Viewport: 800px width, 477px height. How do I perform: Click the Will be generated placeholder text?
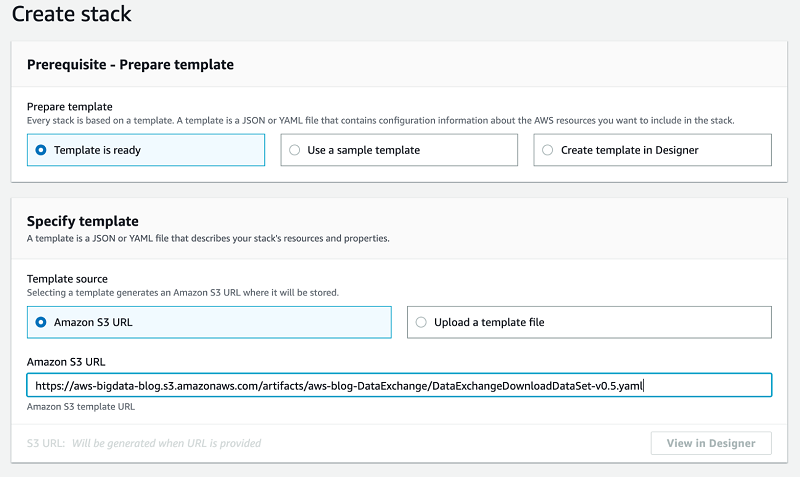(165, 443)
